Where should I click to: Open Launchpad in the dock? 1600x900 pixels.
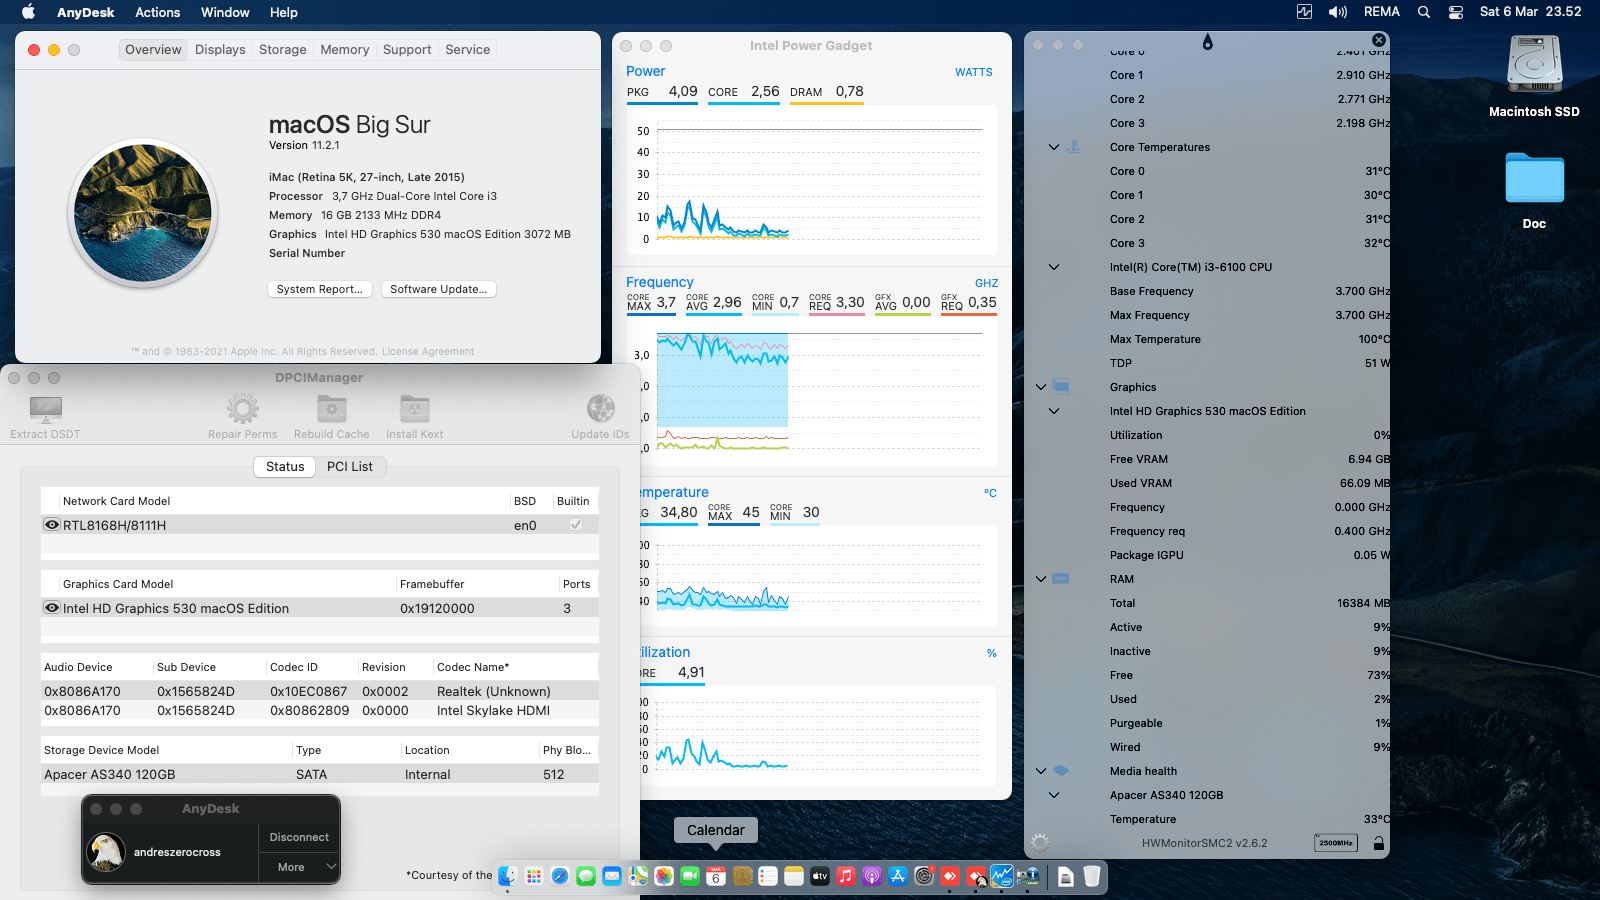point(533,876)
